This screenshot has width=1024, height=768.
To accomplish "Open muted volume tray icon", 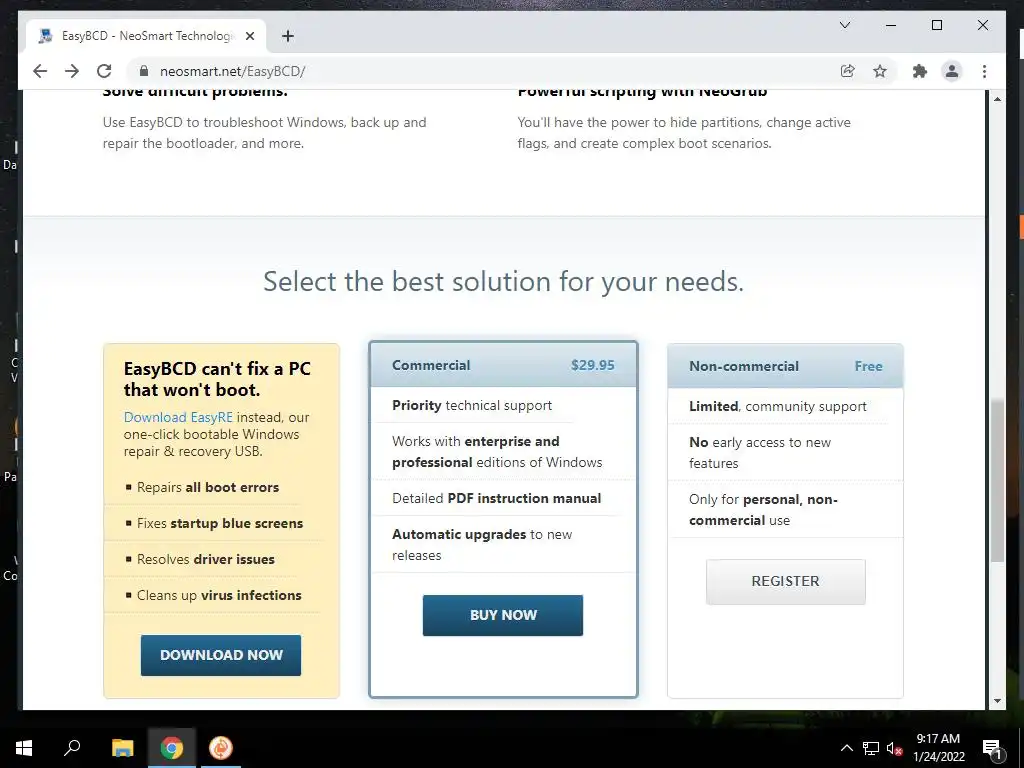I will pos(893,748).
